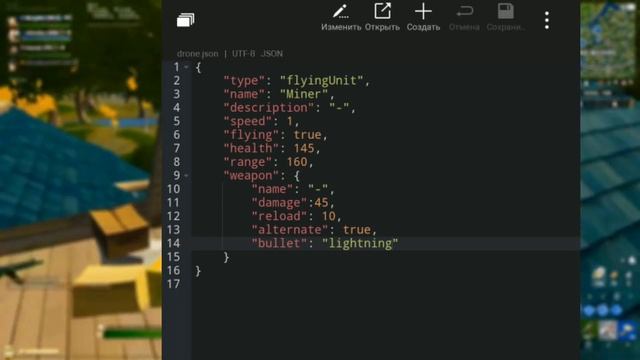Collapse the weapon block fold at line 9
640x360 pixels.
pos(186,176)
